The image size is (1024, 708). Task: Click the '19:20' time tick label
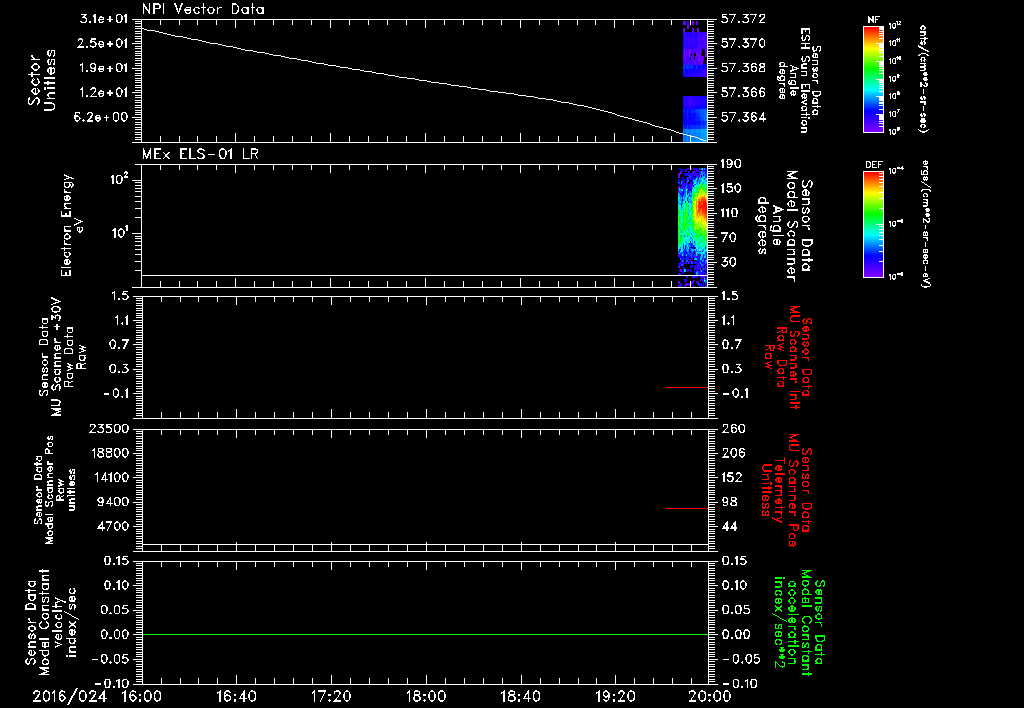[x=615, y=696]
